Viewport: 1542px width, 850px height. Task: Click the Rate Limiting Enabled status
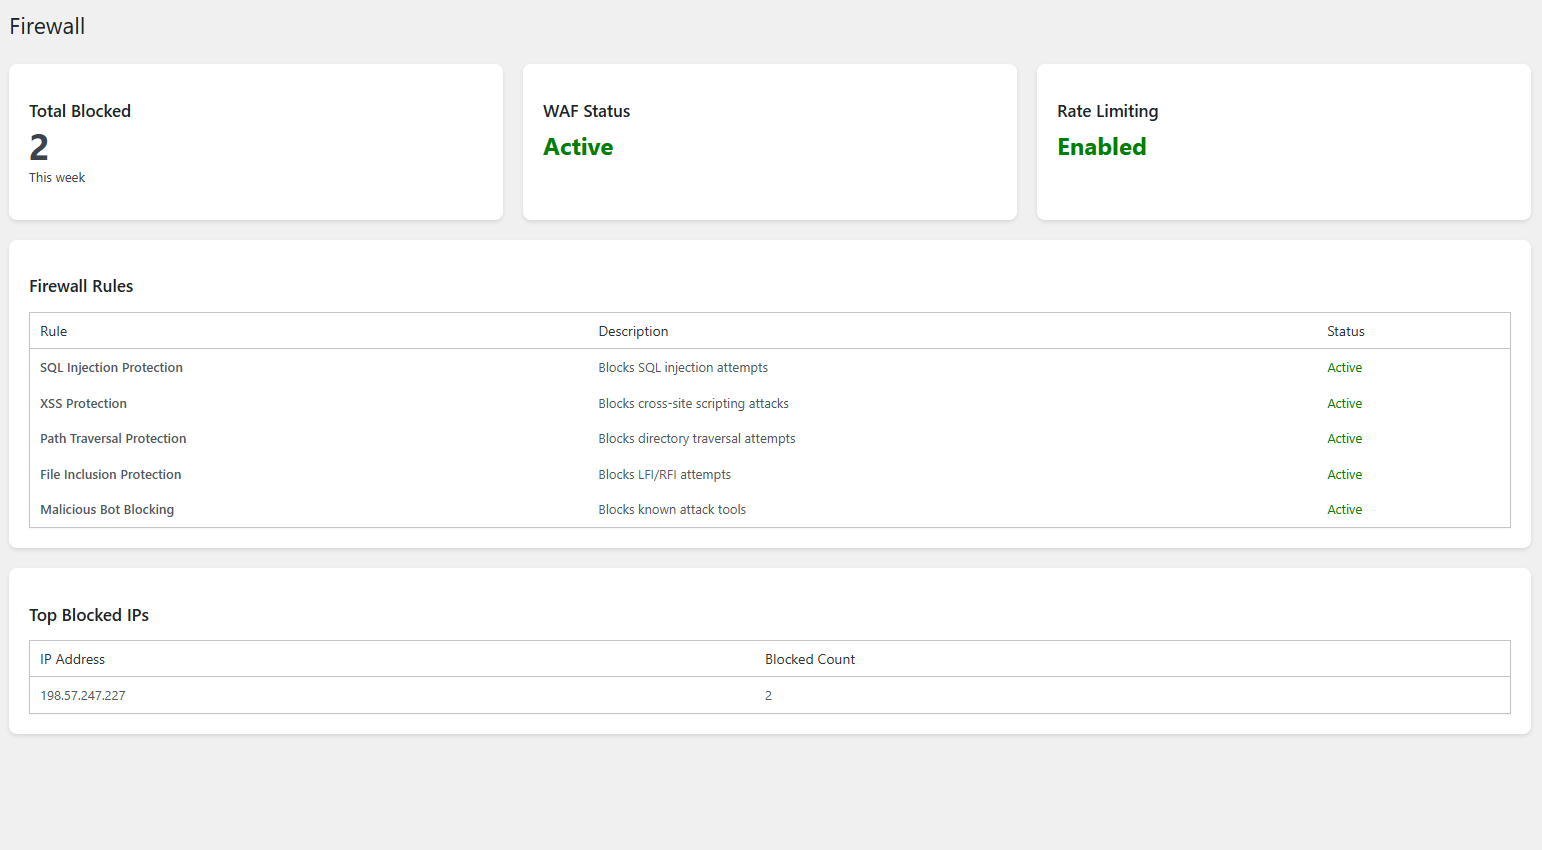coord(1101,147)
